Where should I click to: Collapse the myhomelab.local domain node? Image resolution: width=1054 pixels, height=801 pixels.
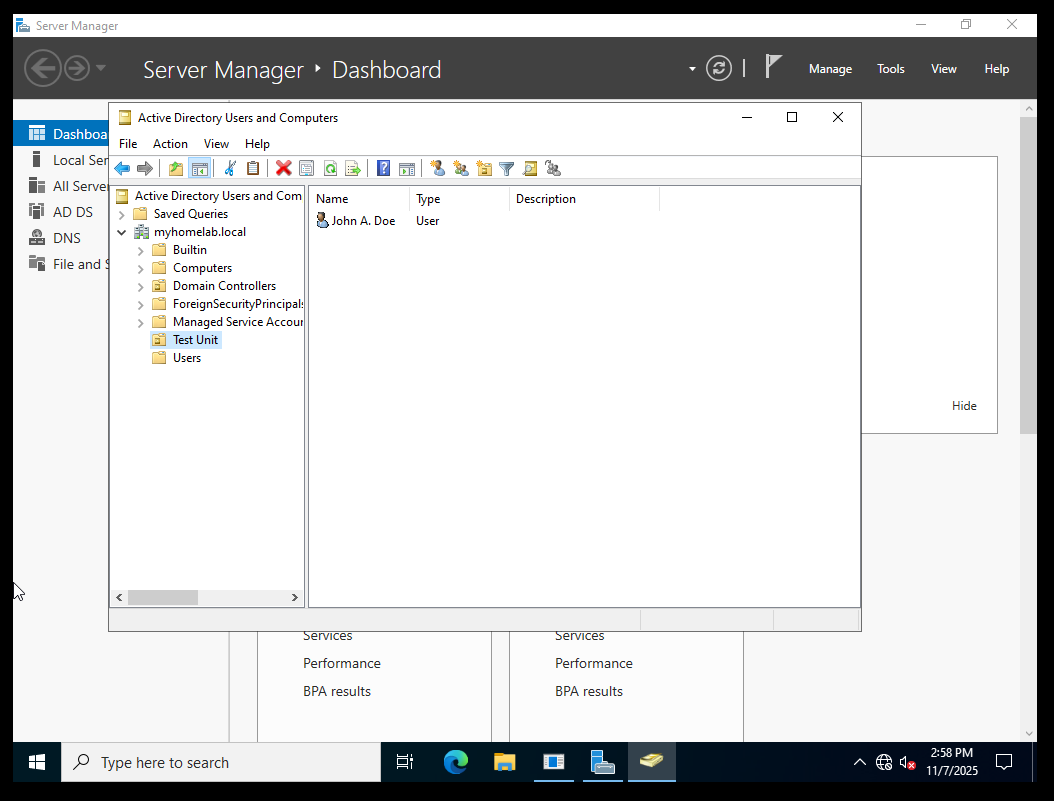122,232
